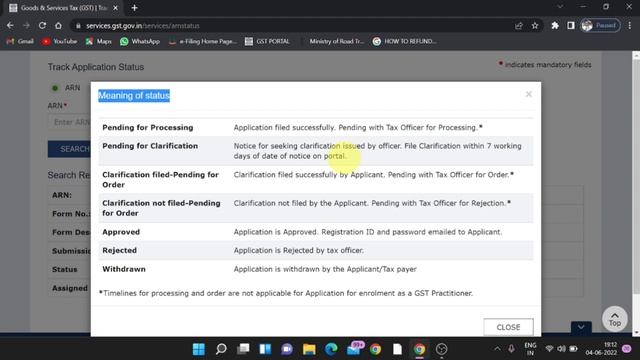
Task: Open the circular app icon at the taskbar's end
Action: click(441, 349)
